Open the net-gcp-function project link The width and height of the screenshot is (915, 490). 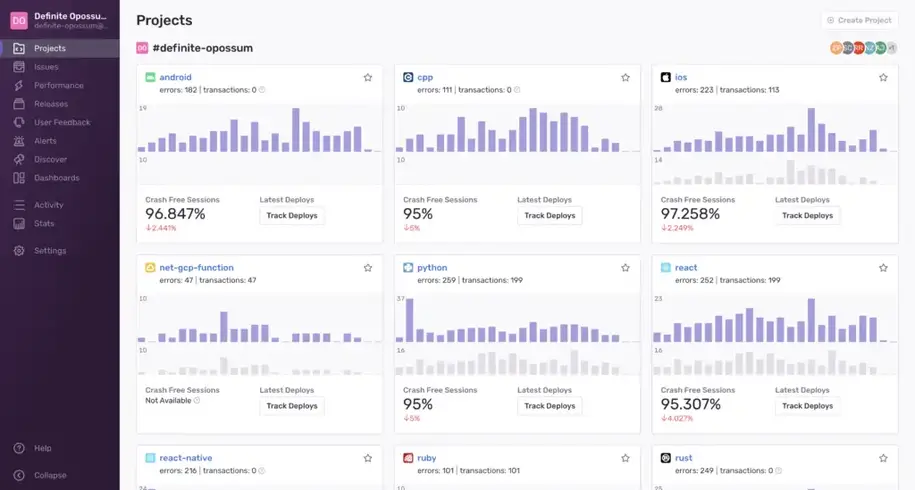point(196,268)
